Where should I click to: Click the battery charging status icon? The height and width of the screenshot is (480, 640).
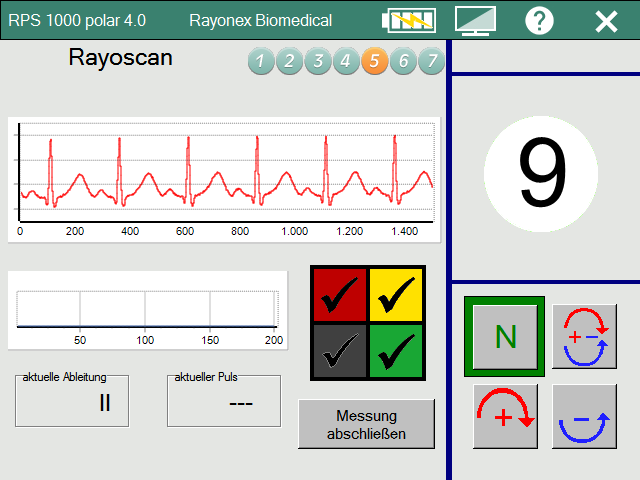click(408, 20)
